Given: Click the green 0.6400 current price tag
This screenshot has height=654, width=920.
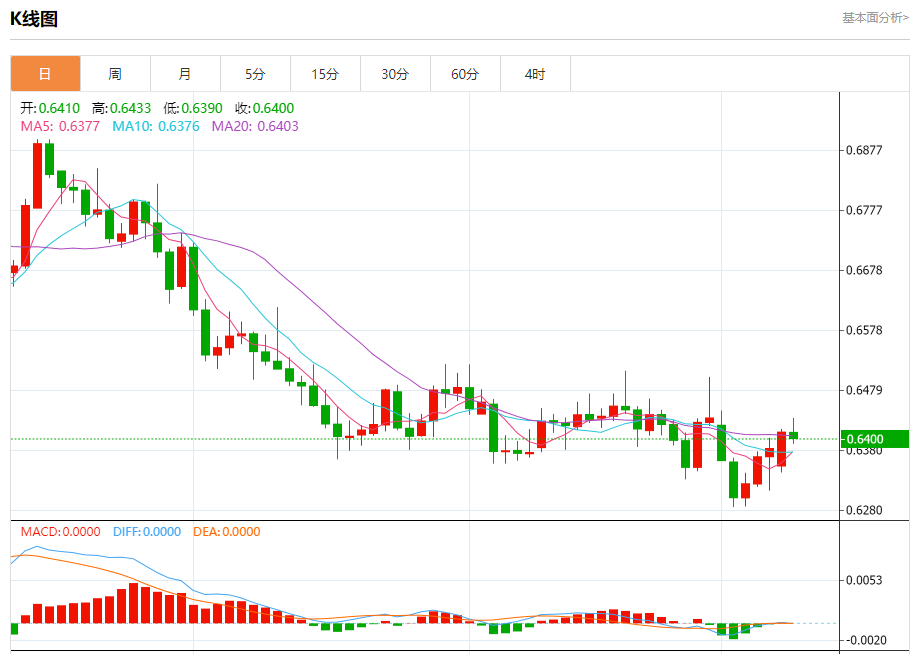Looking at the screenshot, I should pos(874,439).
